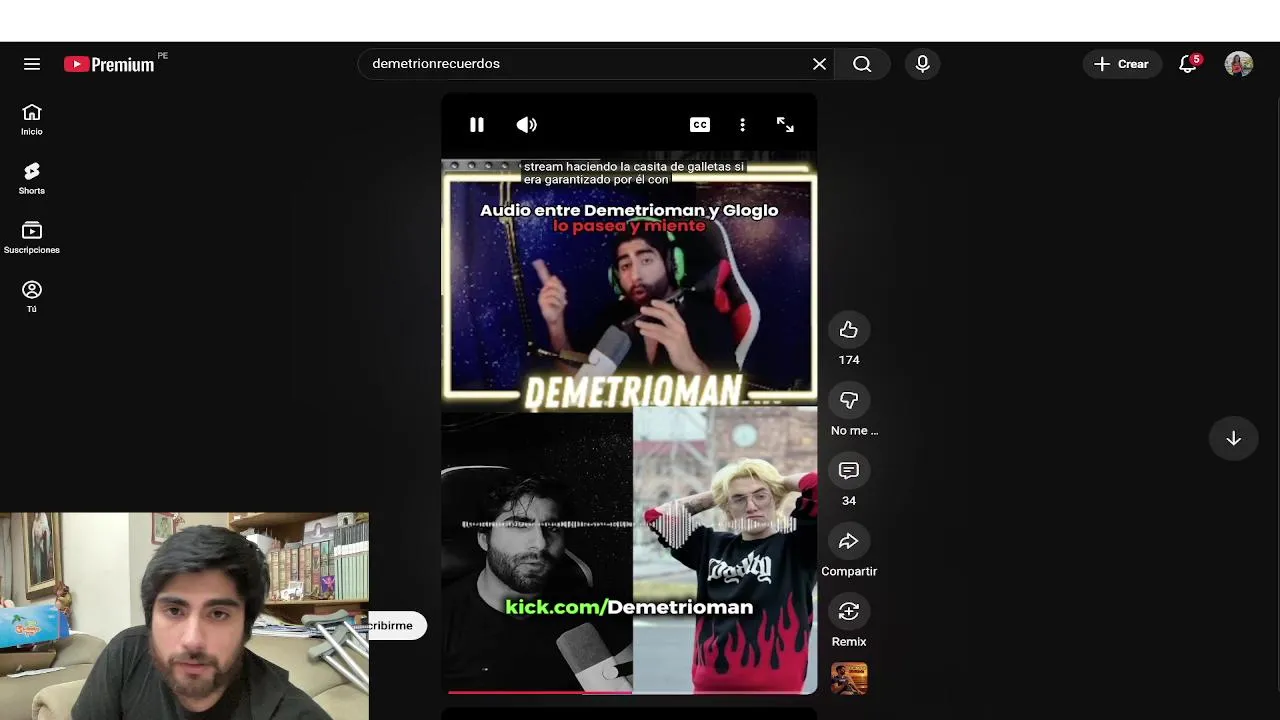1280x720 pixels.
Task: Open the Tú profile section
Action: pos(32,297)
